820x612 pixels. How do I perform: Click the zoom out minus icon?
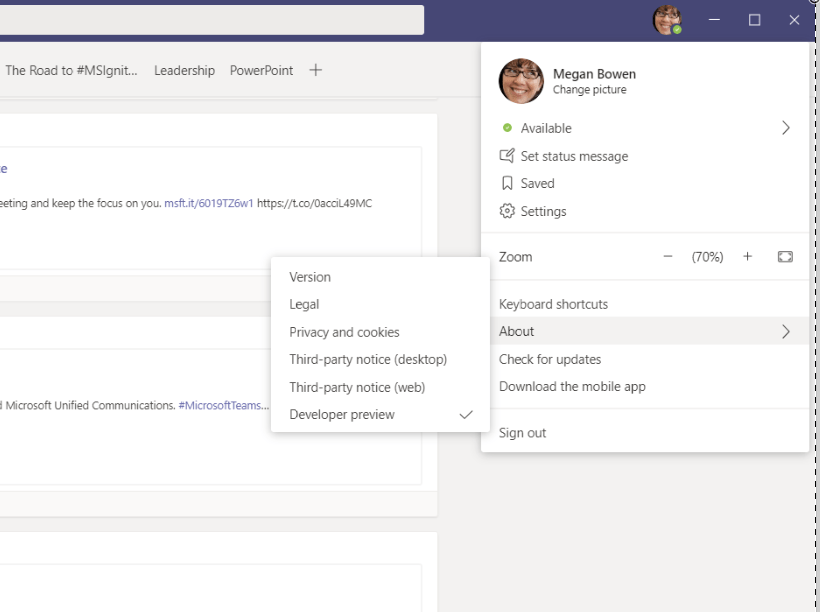pyautogui.click(x=668, y=257)
